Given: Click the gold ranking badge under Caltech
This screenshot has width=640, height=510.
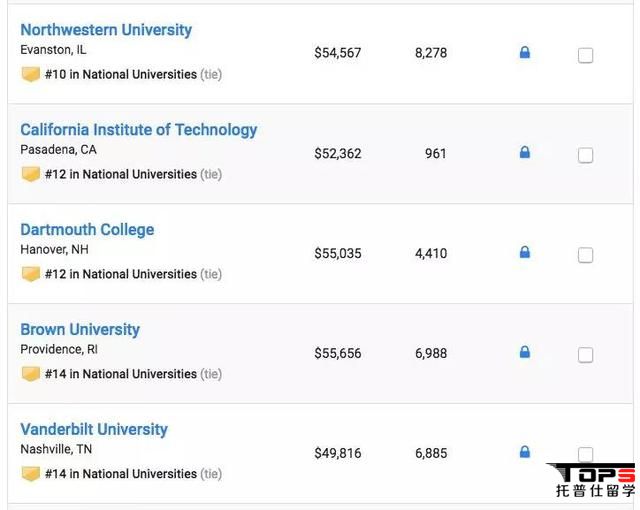Looking at the screenshot, I should 31,174.
